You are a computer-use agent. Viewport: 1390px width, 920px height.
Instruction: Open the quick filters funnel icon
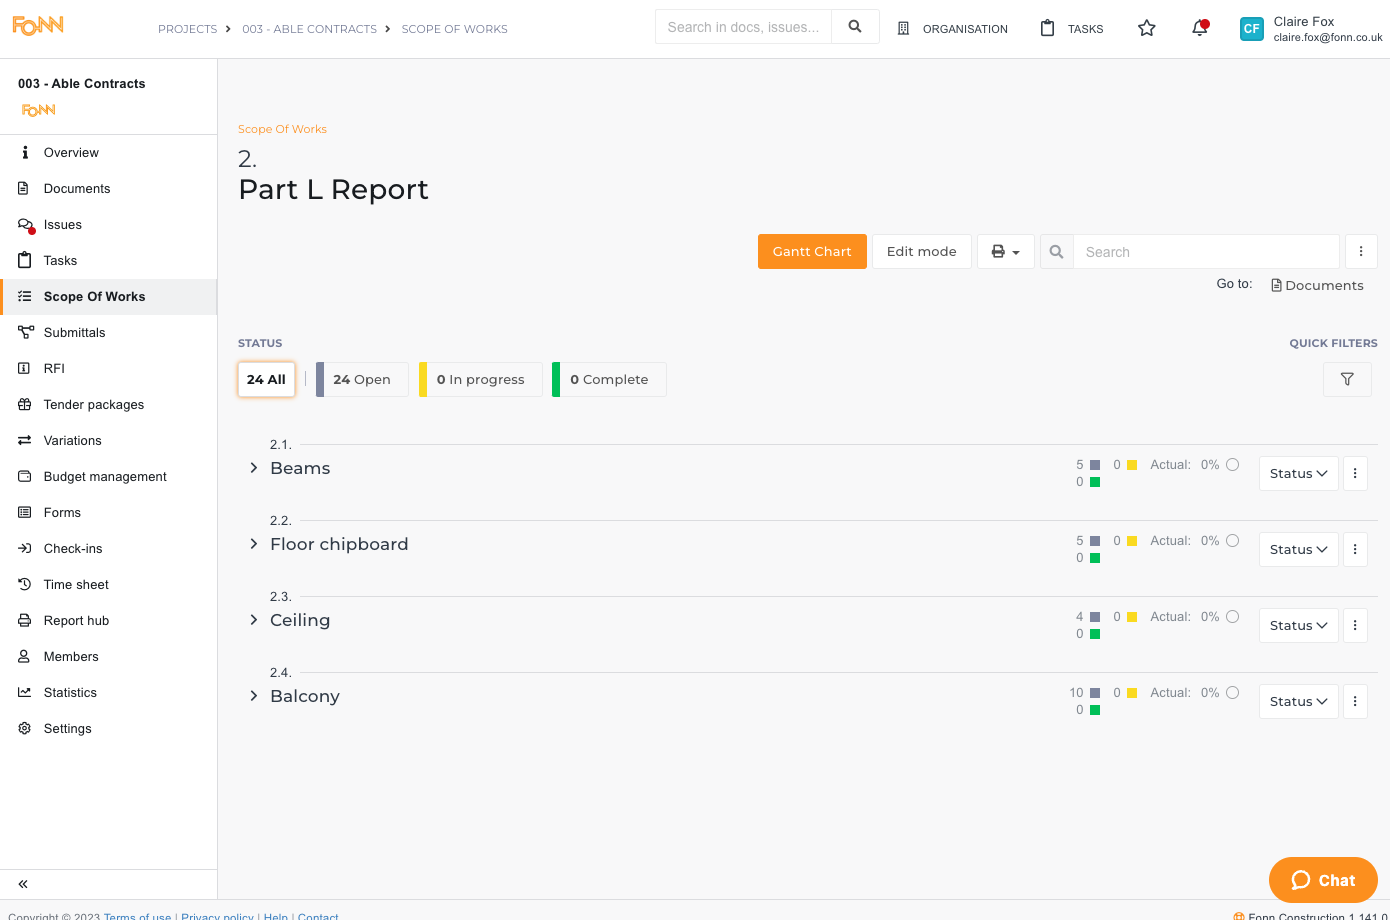1347,379
